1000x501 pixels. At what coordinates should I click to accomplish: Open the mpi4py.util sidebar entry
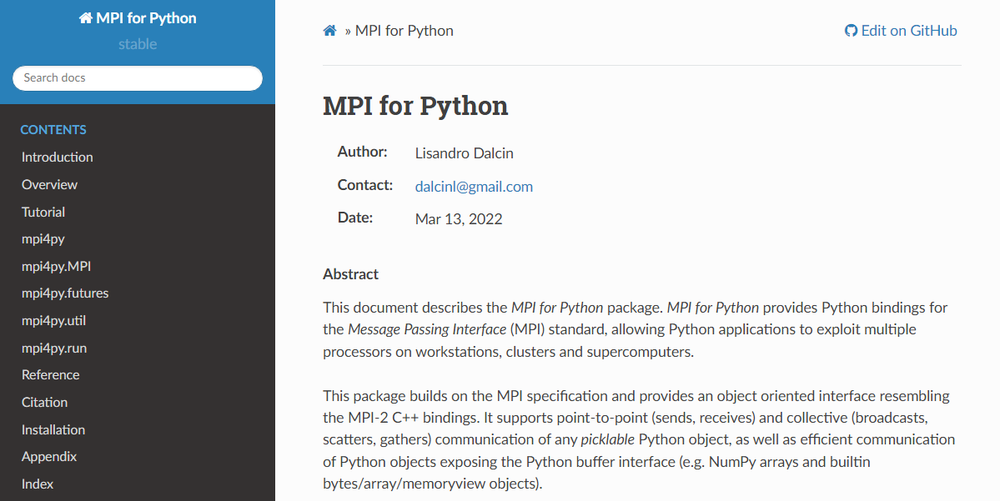click(54, 321)
